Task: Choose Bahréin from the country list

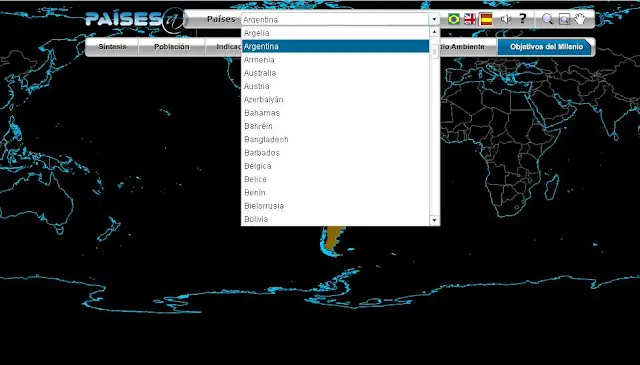Action: (x=335, y=126)
